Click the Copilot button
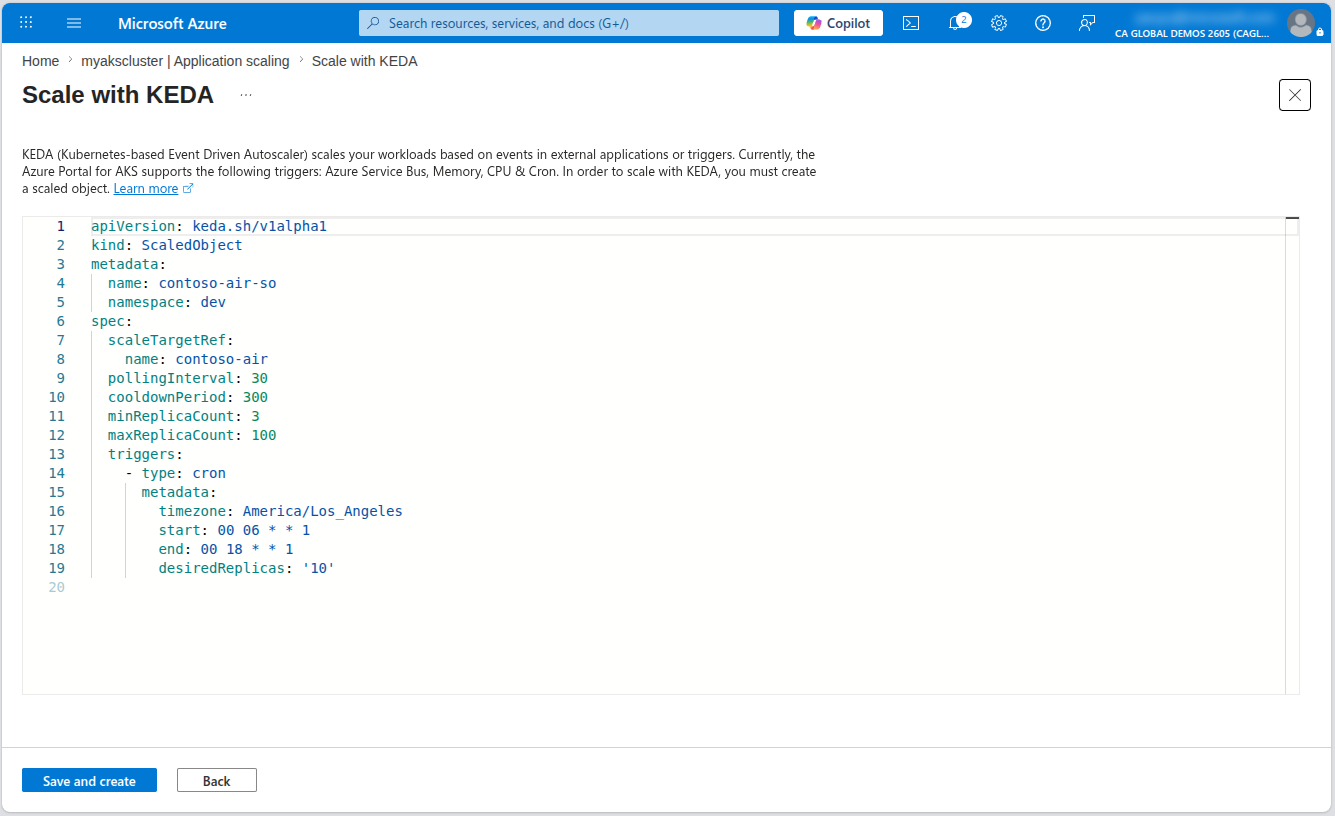 click(838, 23)
